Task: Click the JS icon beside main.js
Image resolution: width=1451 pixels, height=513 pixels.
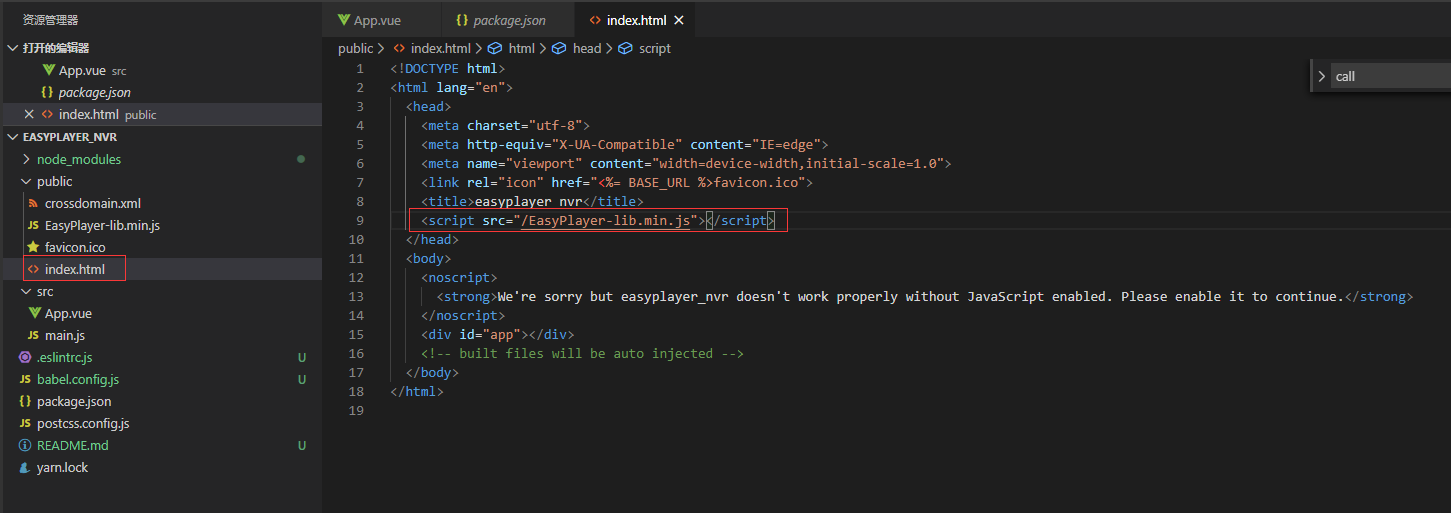Action: click(x=33, y=335)
